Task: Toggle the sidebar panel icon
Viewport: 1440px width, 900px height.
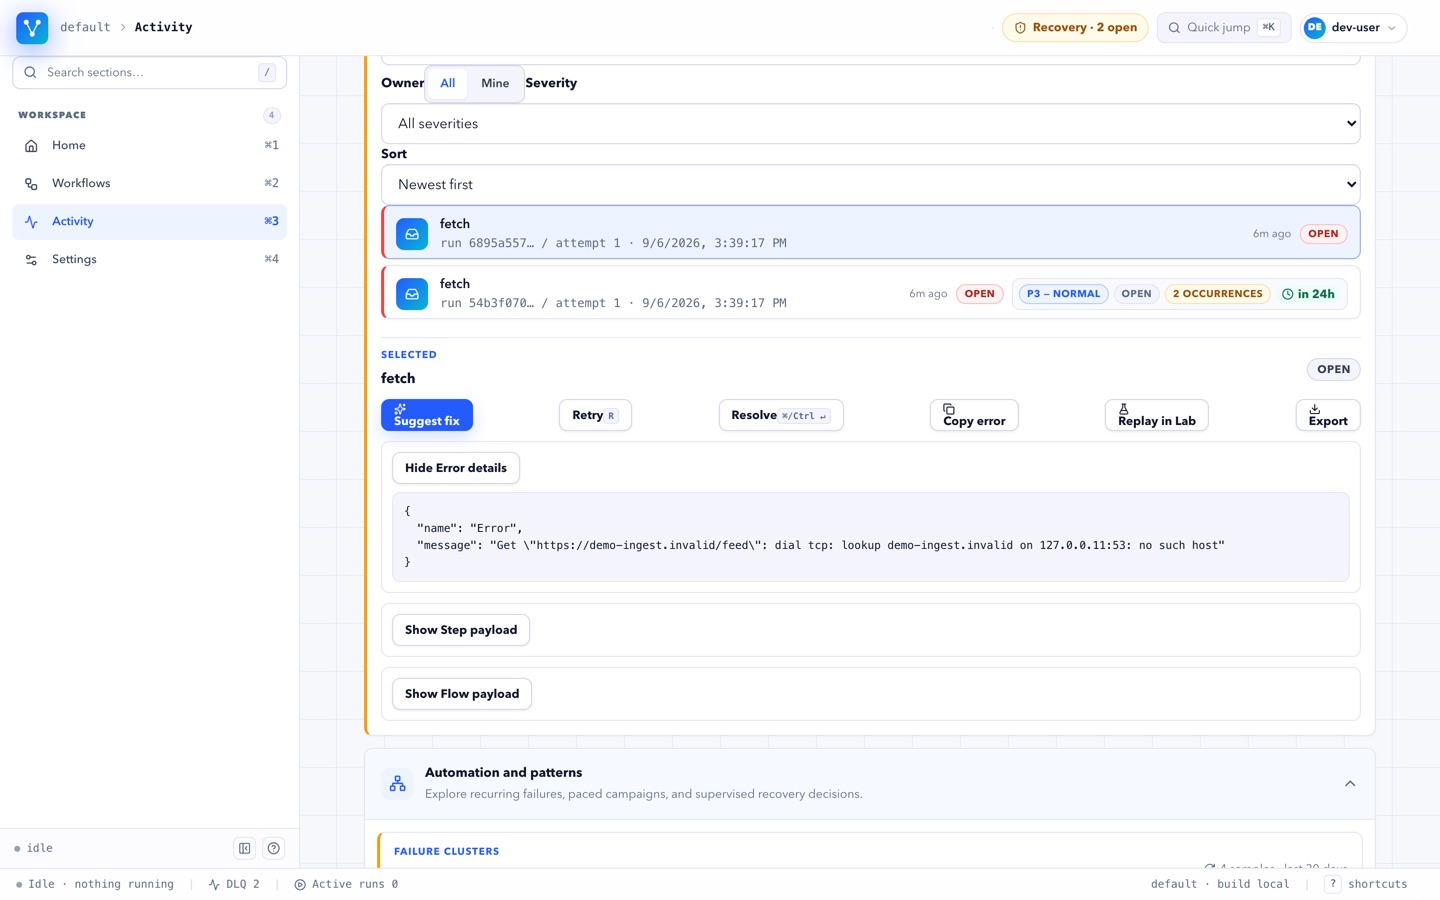Action: pyautogui.click(x=245, y=848)
